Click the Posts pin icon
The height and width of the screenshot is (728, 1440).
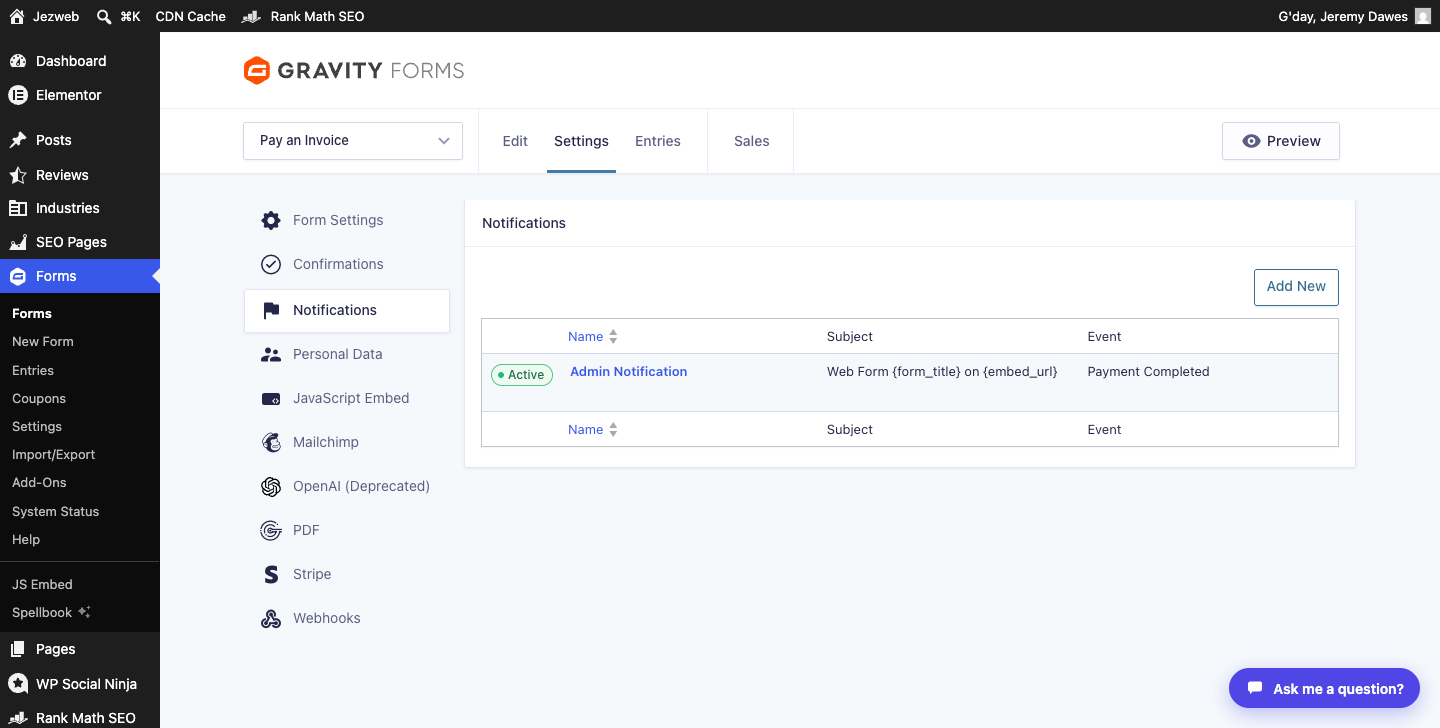pyautogui.click(x=18, y=140)
